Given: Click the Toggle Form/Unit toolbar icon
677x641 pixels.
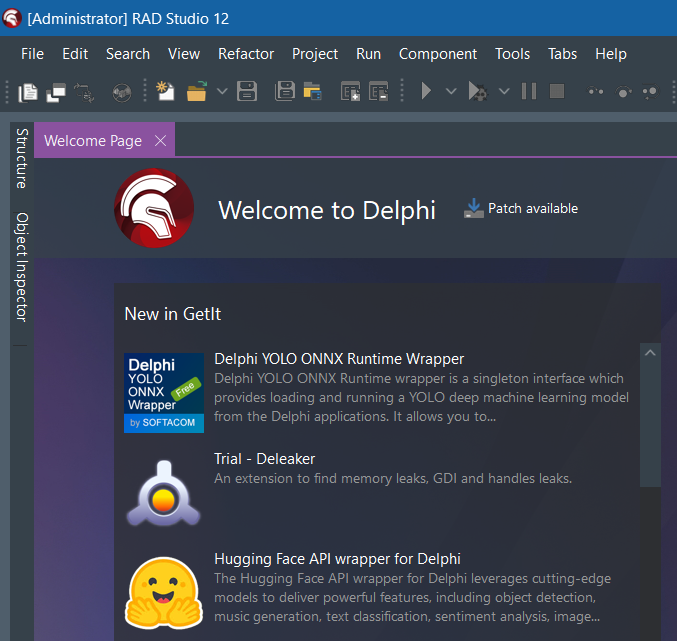Looking at the screenshot, I should (x=84, y=92).
